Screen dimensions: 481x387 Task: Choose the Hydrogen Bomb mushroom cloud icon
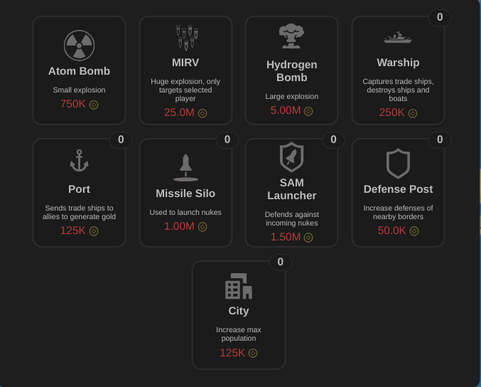coord(291,36)
